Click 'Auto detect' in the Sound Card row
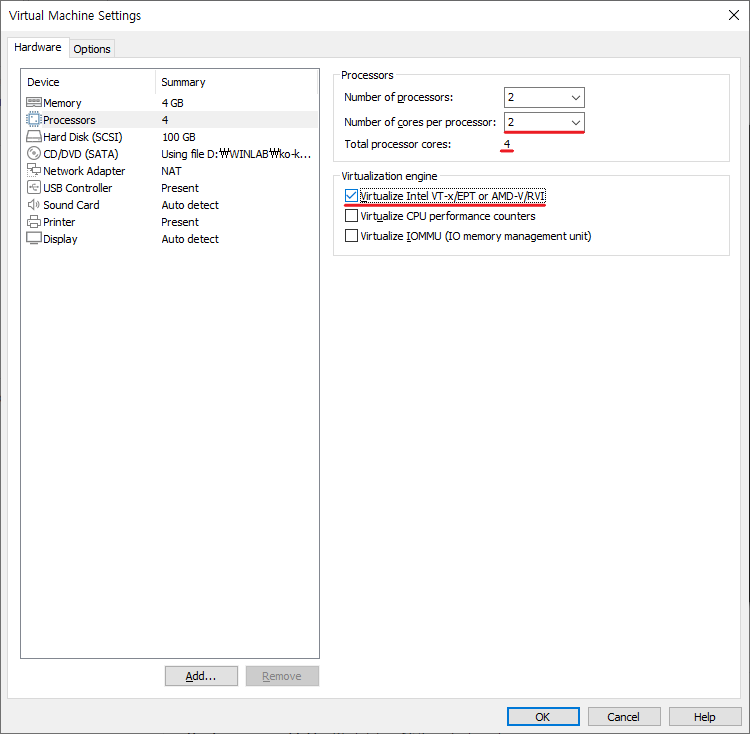 point(190,205)
